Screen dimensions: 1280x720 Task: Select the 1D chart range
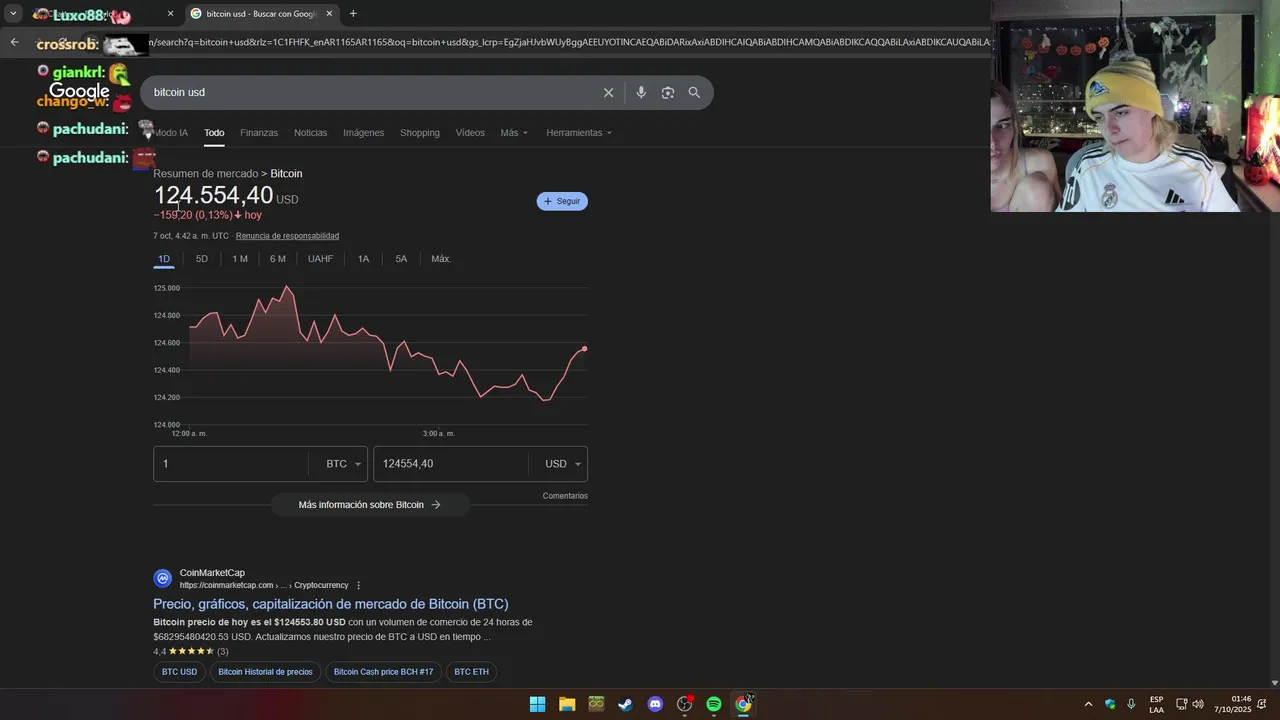click(164, 259)
